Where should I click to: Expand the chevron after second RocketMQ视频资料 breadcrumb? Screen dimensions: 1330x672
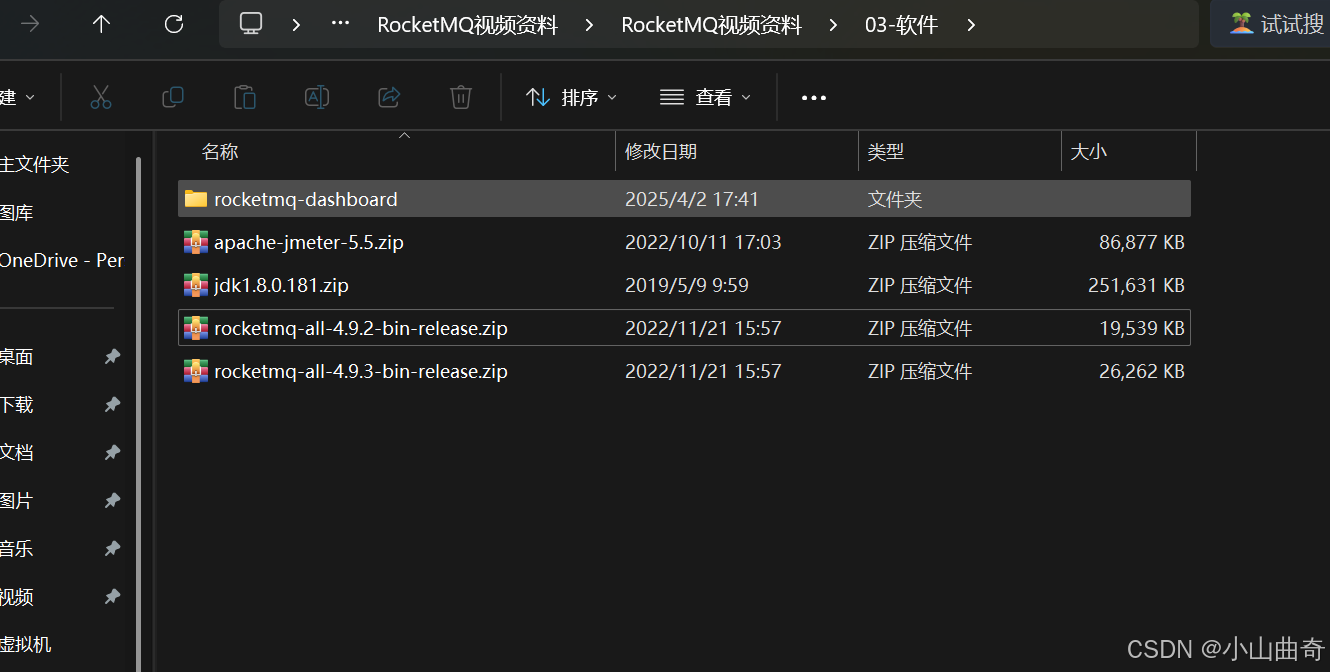click(833, 25)
